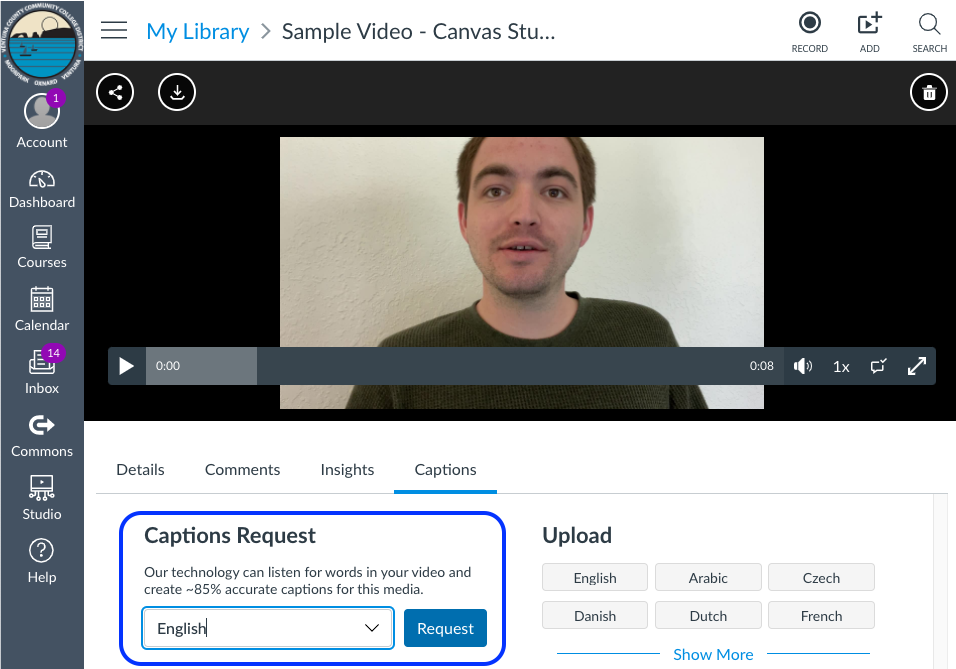956x669 pixels.
Task: Mute the video volume
Action: [802, 366]
